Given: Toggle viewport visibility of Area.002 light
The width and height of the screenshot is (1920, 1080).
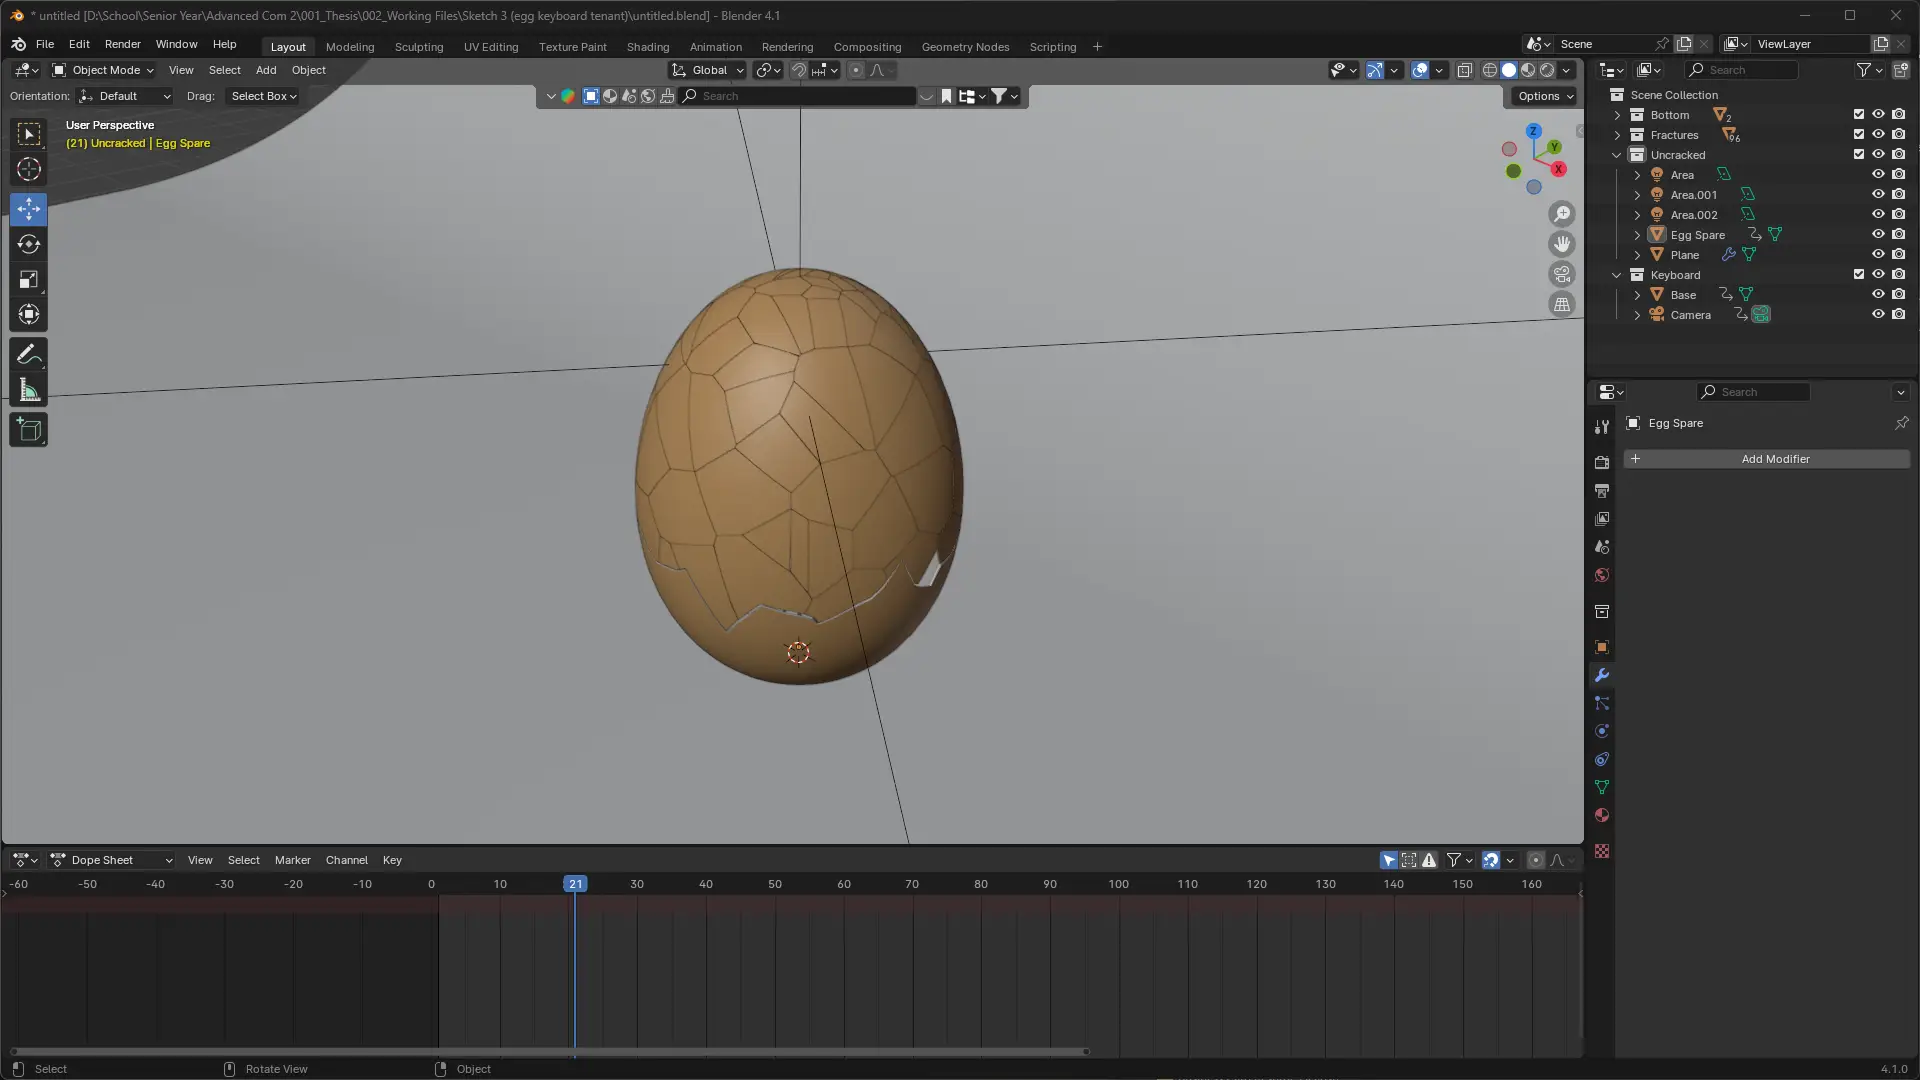Looking at the screenshot, I should (x=1878, y=214).
